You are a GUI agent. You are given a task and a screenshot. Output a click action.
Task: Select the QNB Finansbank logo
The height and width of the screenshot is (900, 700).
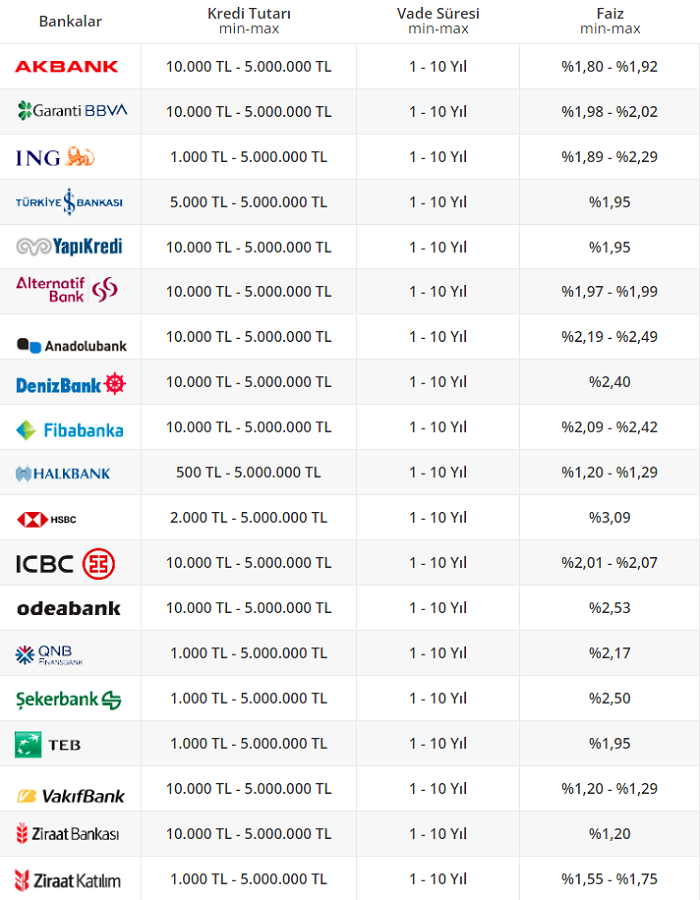[50, 654]
